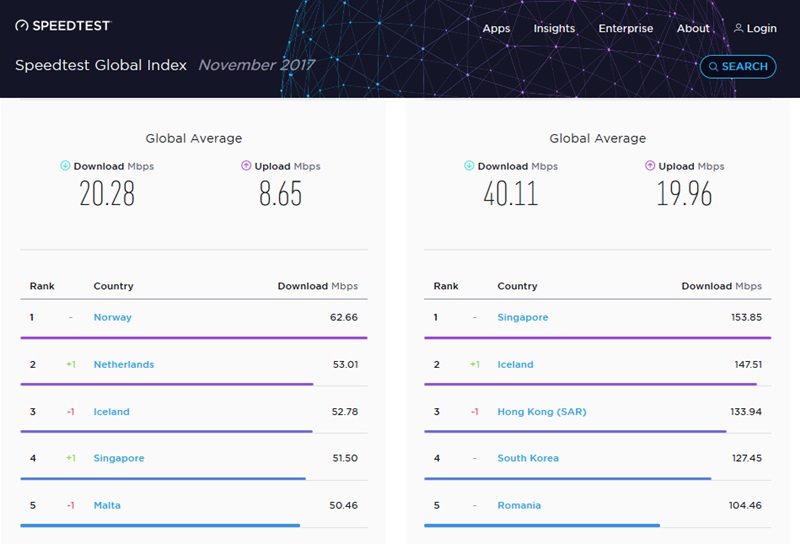Click the upload arrow icon above 19.96
Viewport: 800px width, 544px height.
[650, 165]
